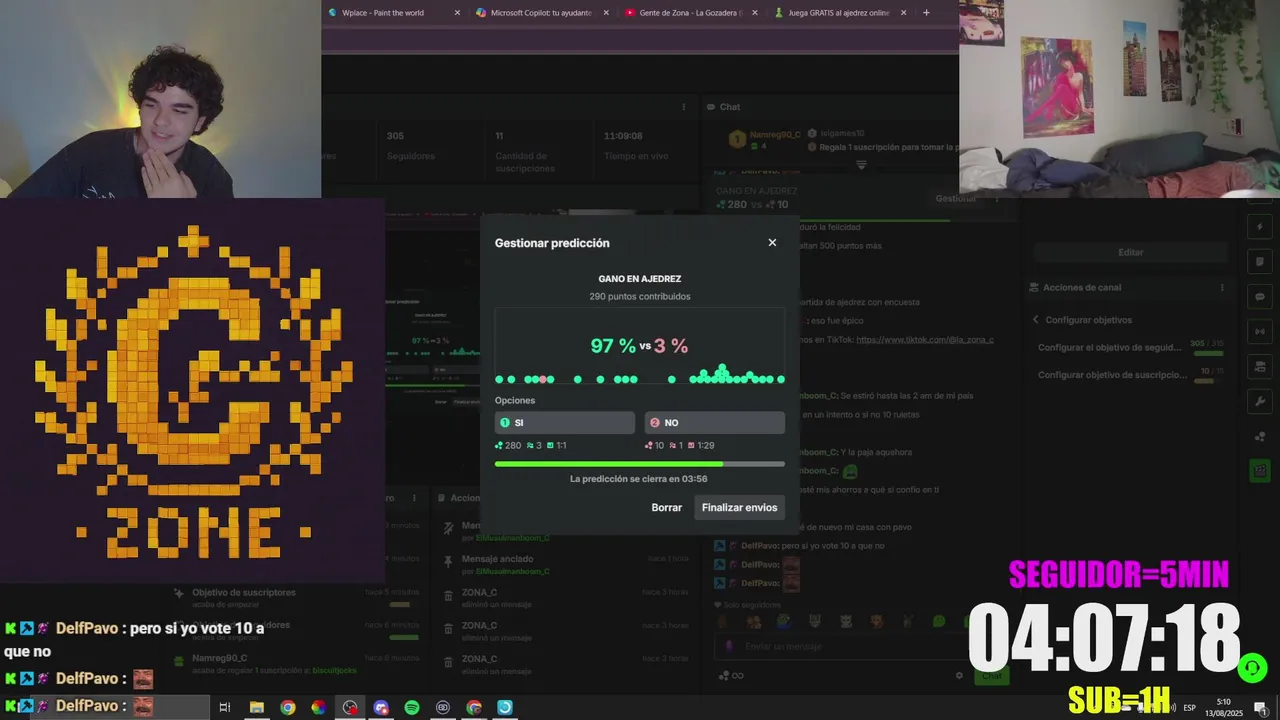Click the 97 % percentage in prediction chart

coord(613,346)
